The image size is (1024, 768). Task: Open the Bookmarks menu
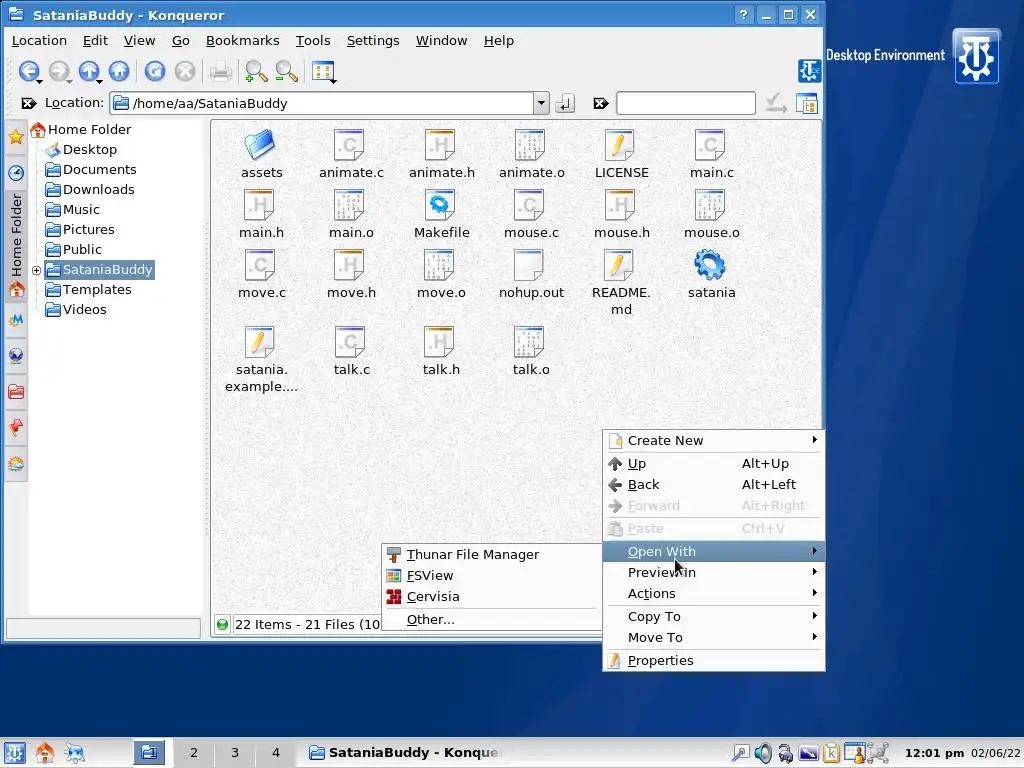pos(242,40)
